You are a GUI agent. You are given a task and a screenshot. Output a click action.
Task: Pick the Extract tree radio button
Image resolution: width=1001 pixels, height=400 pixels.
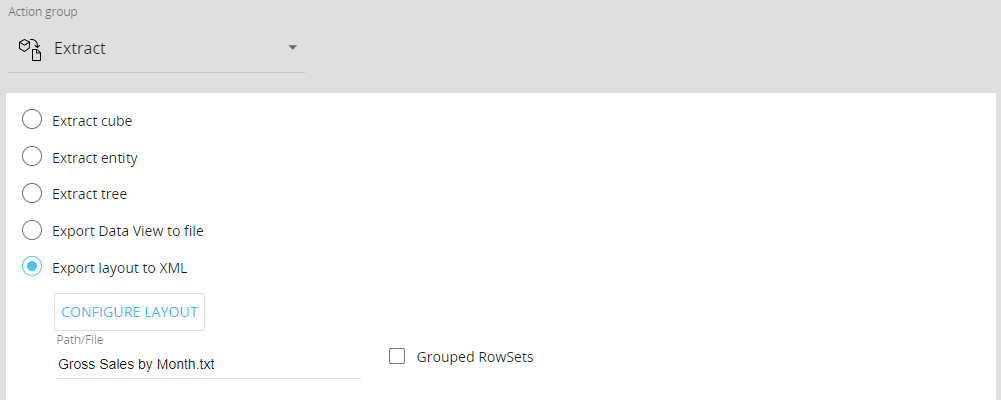pyautogui.click(x=32, y=193)
